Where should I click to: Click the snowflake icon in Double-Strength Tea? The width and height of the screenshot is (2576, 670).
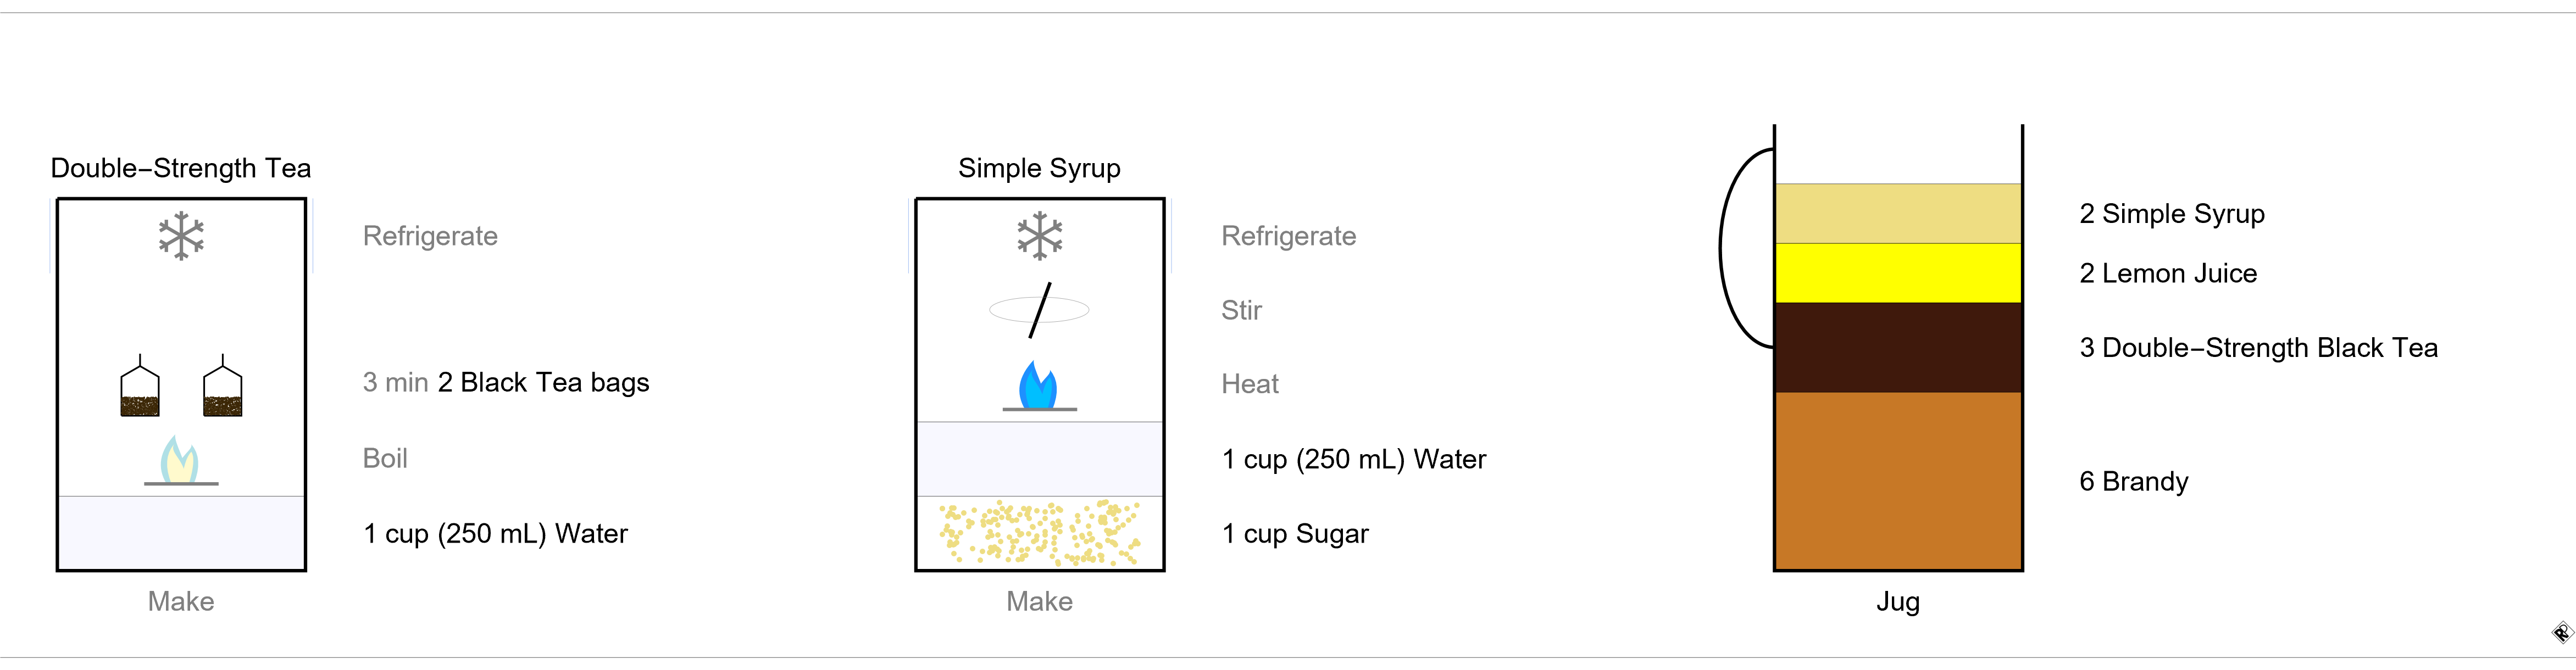click(181, 236)
